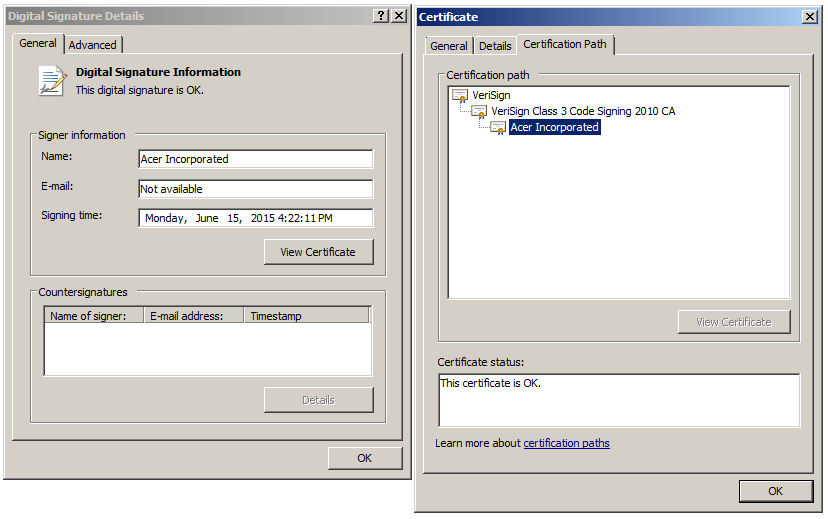828x519 pixels.
Task: Click the Timestamp column header
Action: point(306,316)
